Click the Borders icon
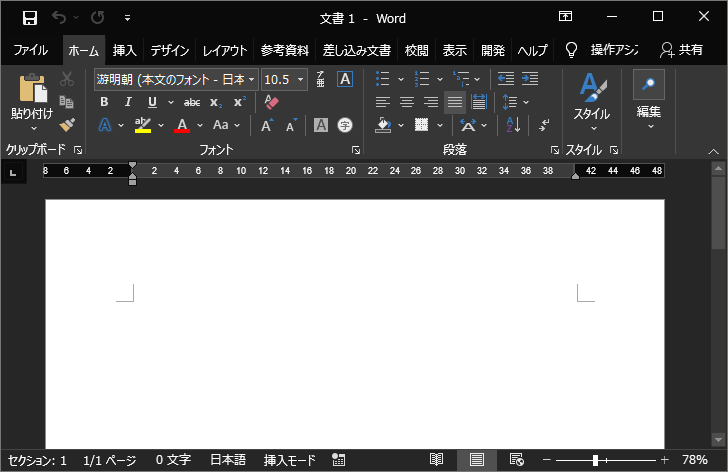Image resolution: width=728 pixels, height=472 pixels. click(422, 125)
